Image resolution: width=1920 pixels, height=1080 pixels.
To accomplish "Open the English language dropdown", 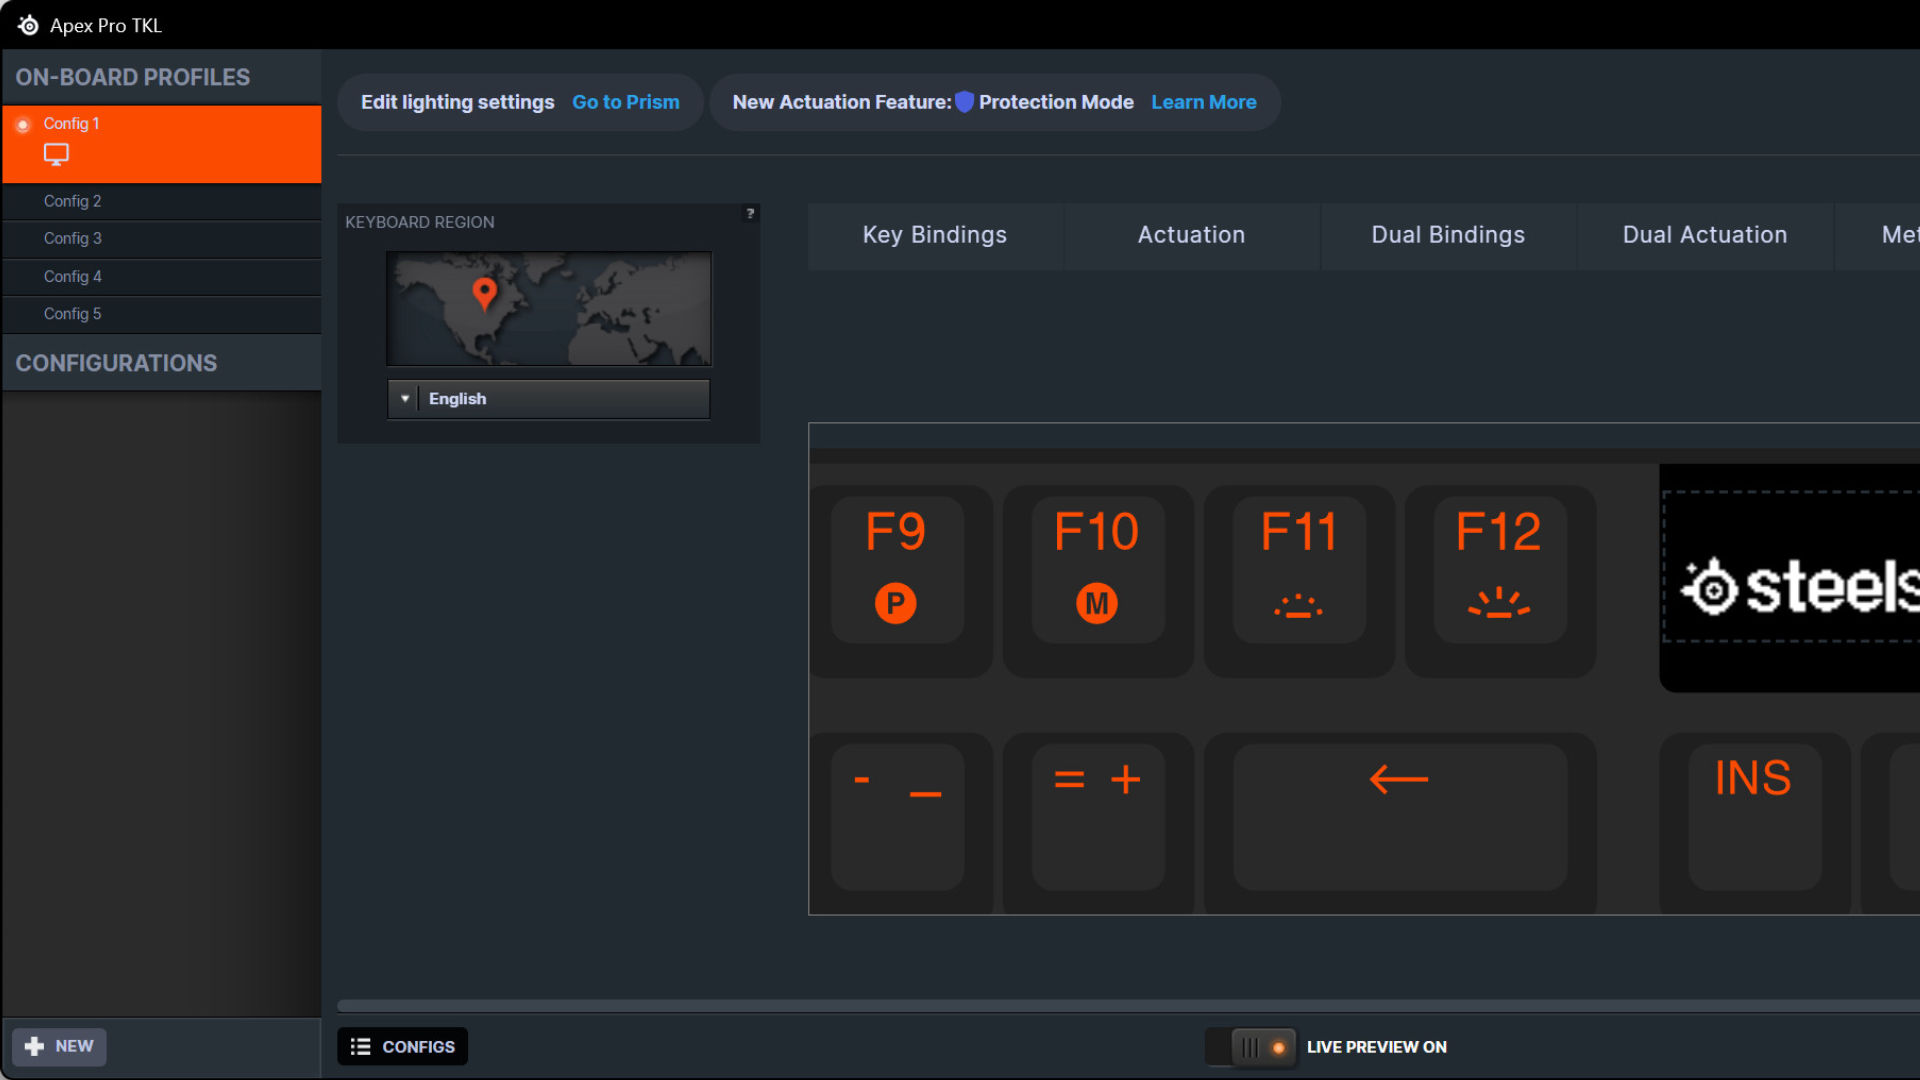I will pyautogui.click(x=549, y=399).
